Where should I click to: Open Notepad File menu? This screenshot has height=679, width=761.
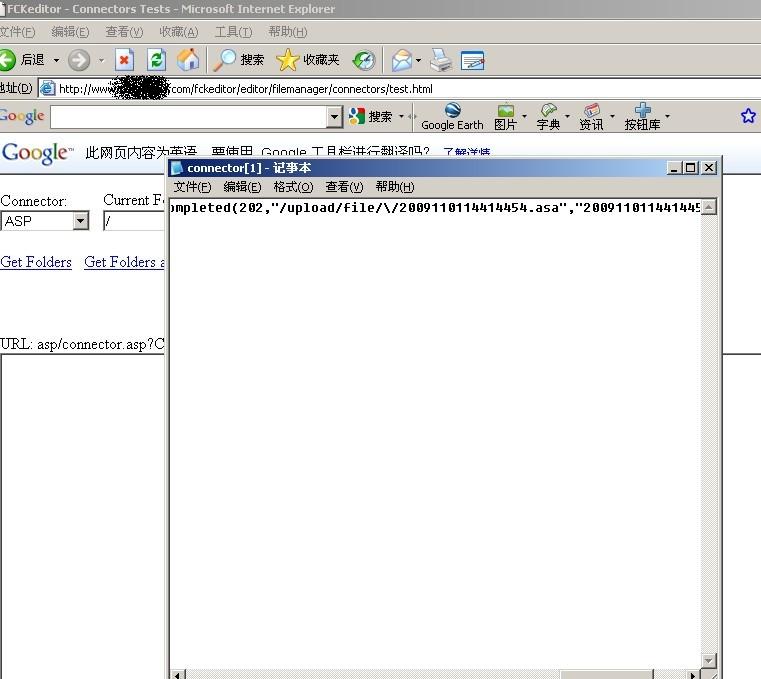click(x=192, y=187)
